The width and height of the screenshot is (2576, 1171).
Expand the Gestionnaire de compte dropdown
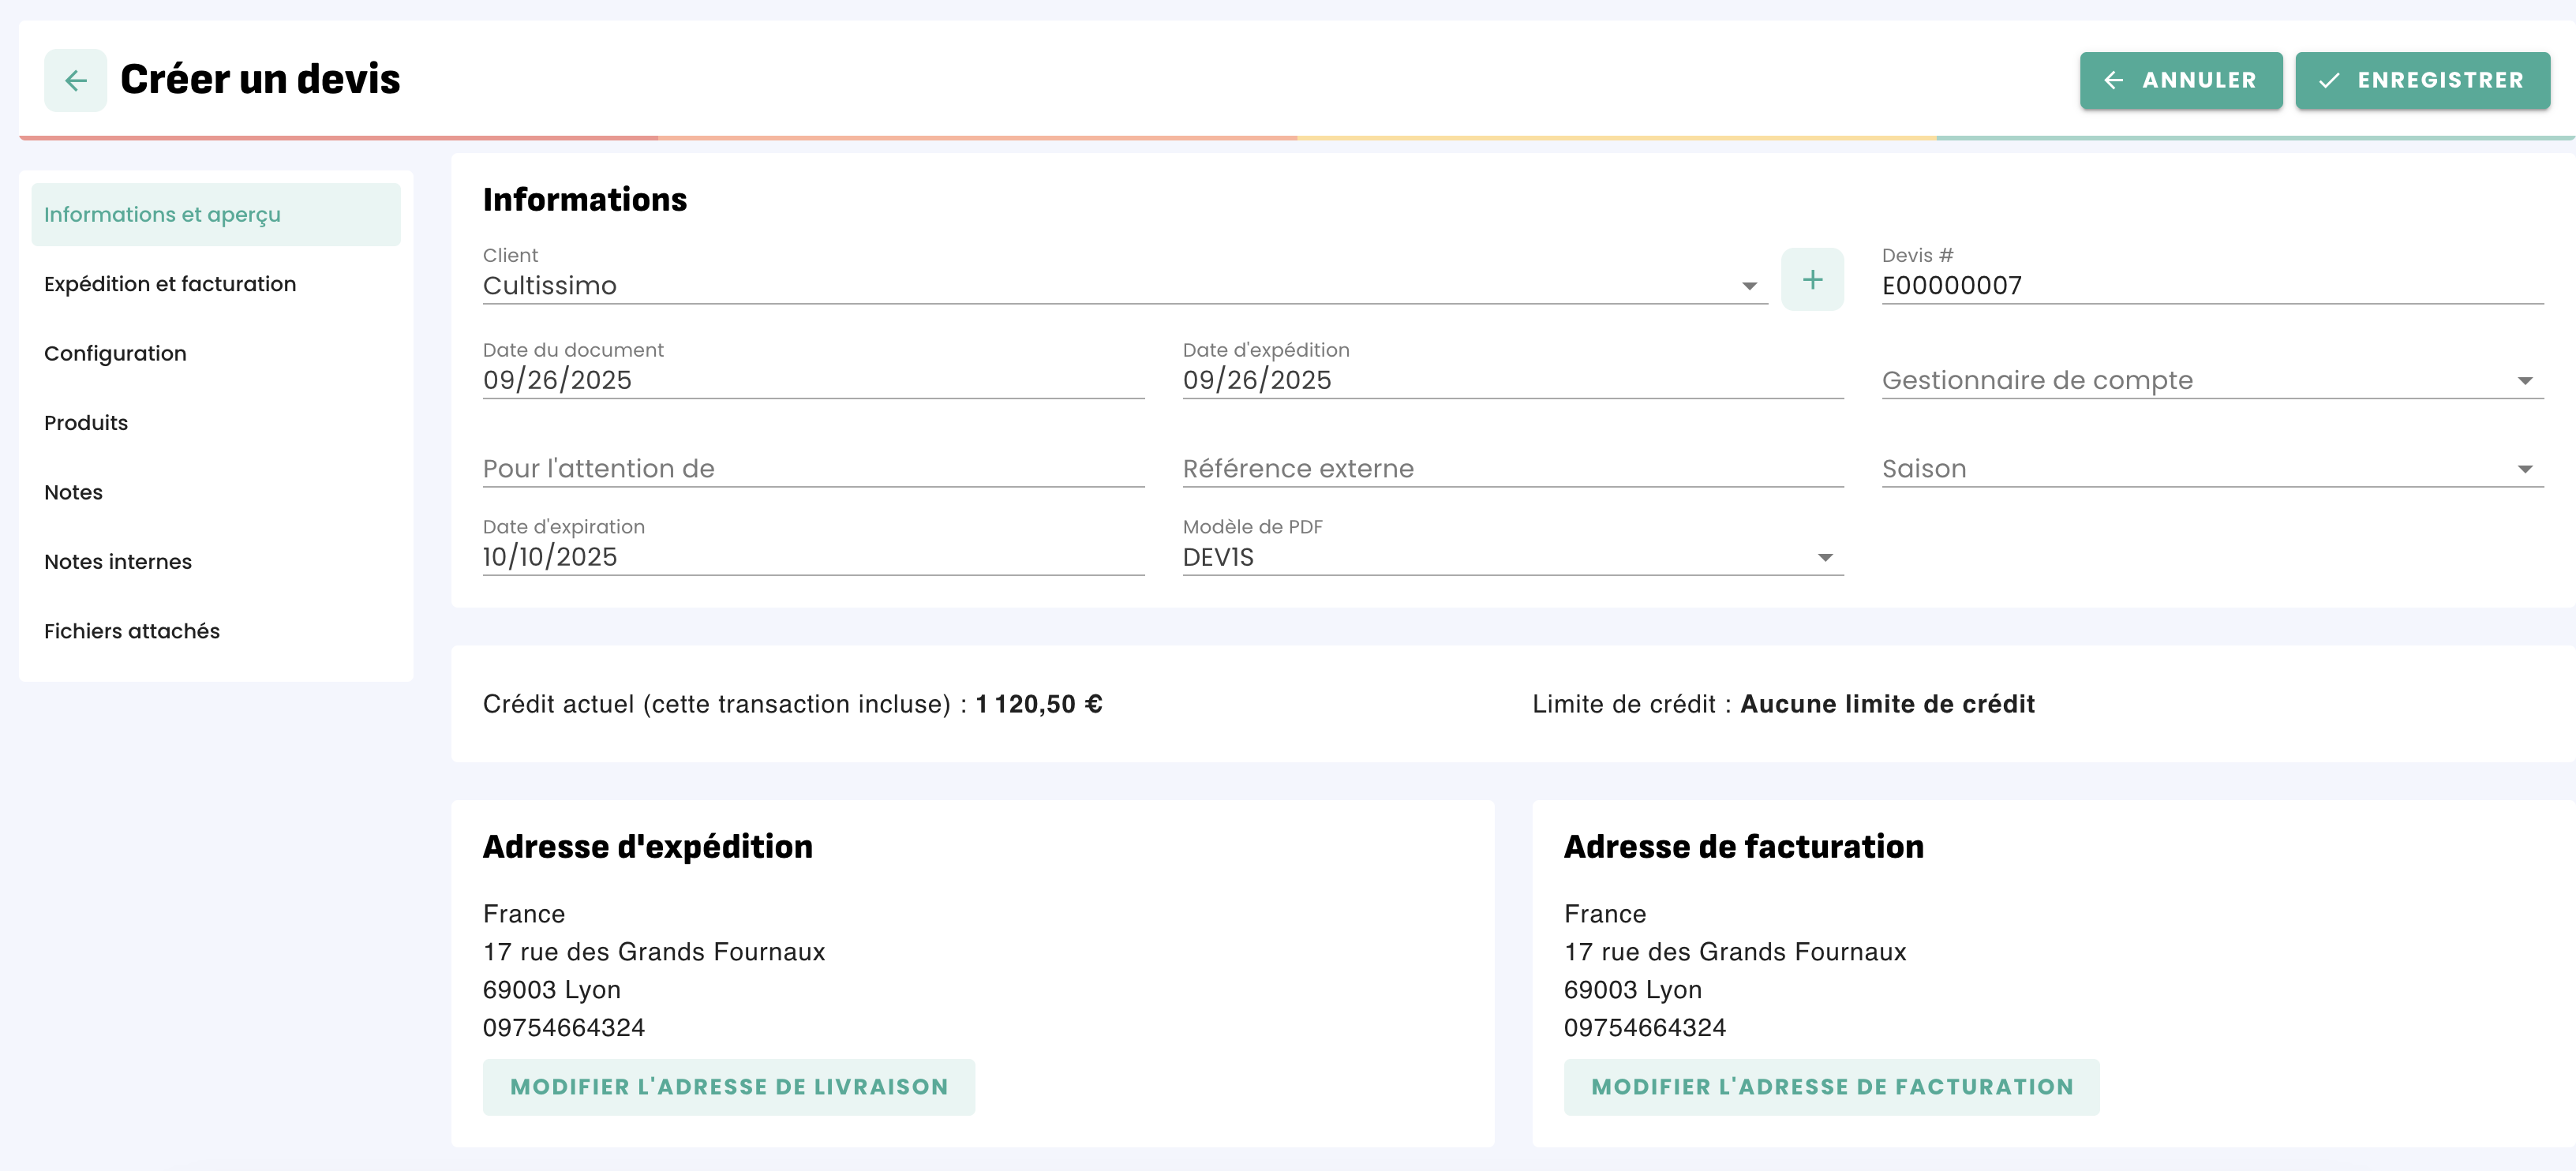coord(2524,381)
